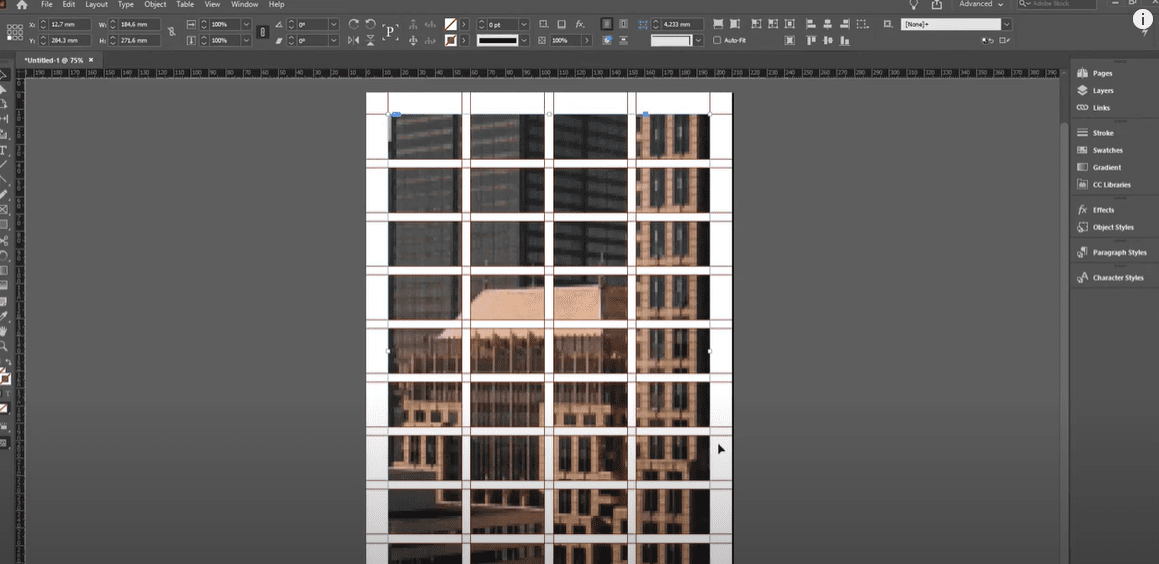Align left edges icon in control bar
This screenshot has height=564, width=1159.
click(x=811, y=24)
